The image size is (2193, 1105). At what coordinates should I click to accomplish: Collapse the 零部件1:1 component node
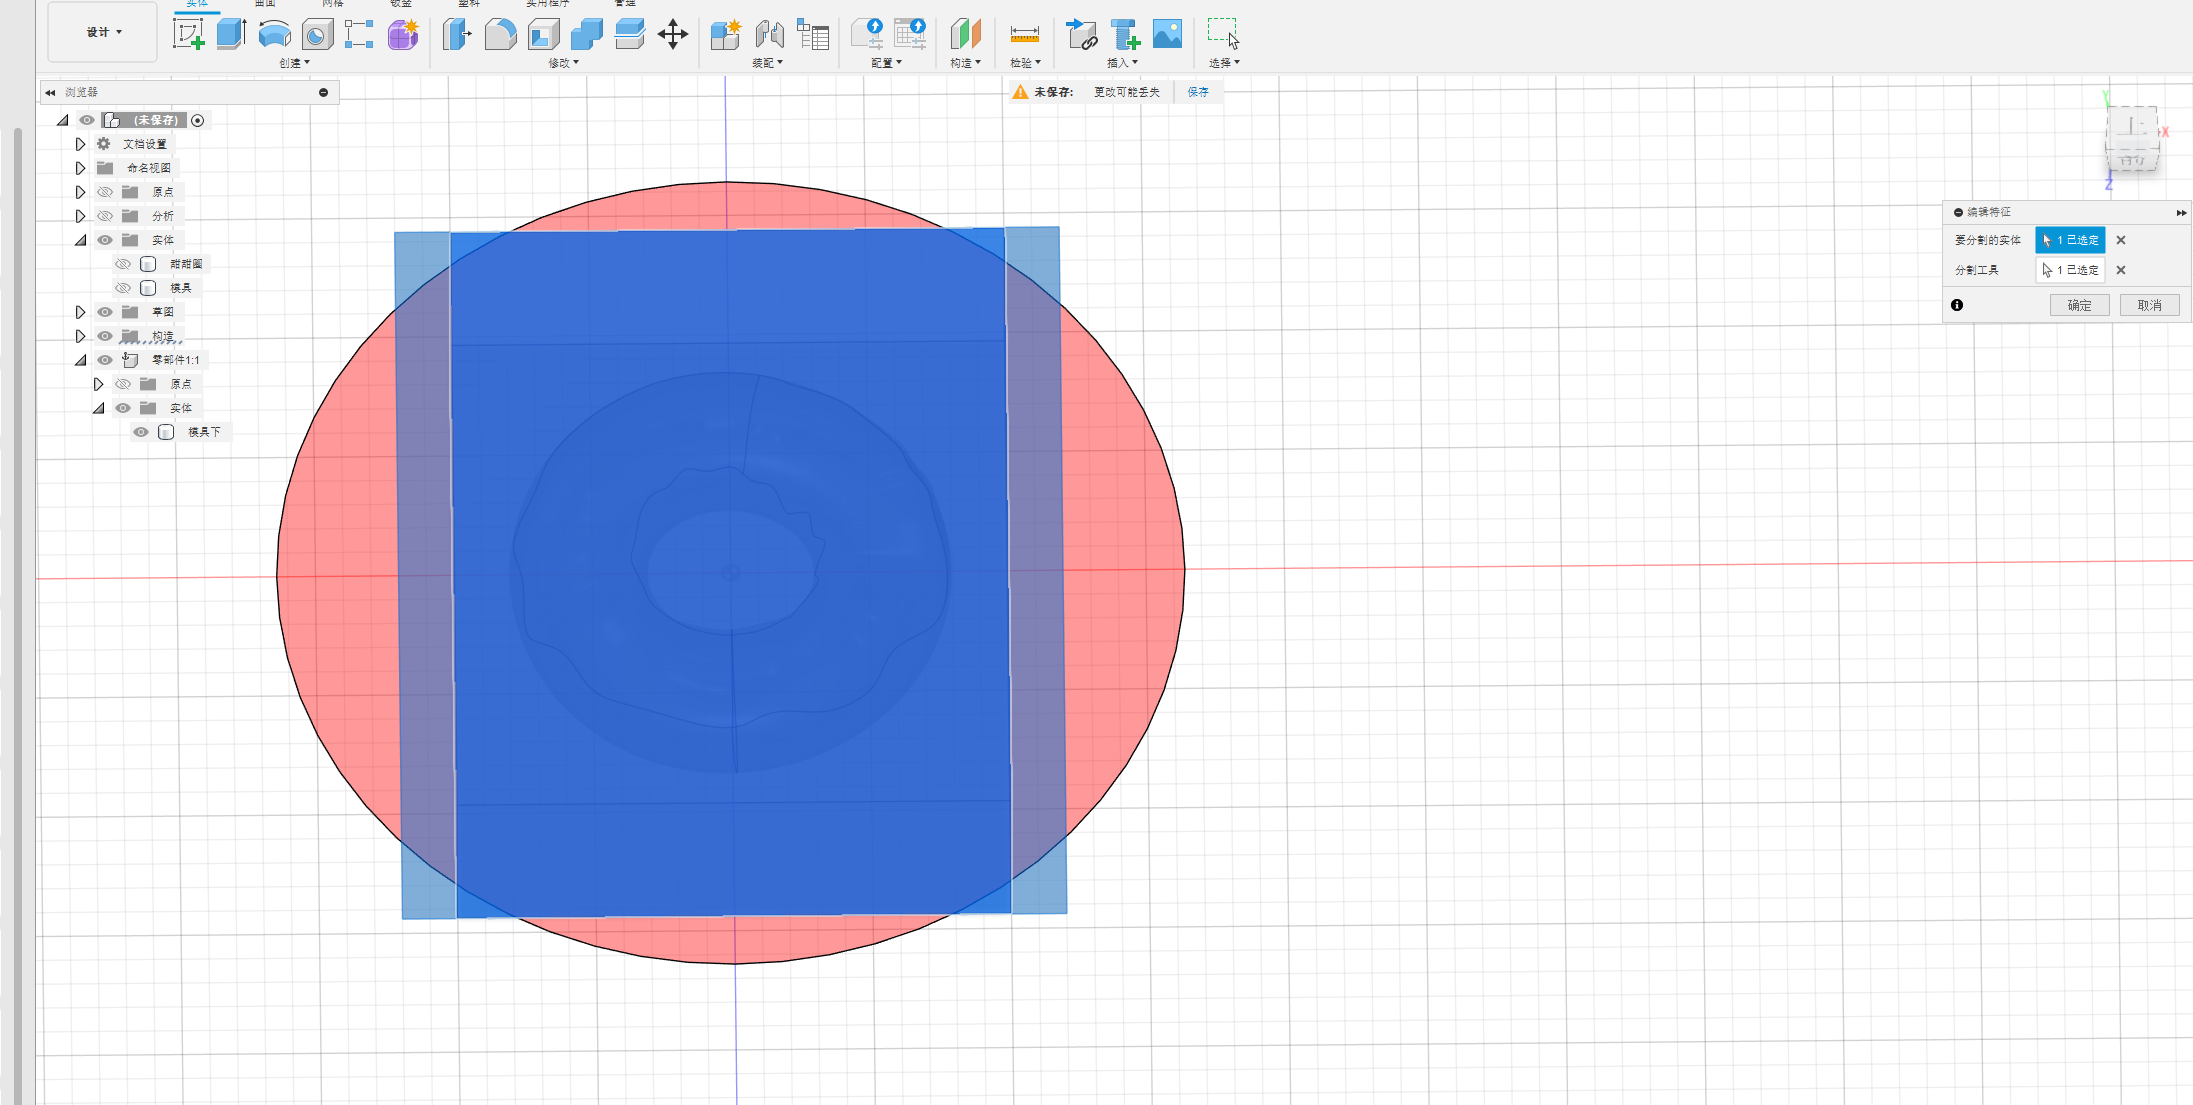(80, 360)
